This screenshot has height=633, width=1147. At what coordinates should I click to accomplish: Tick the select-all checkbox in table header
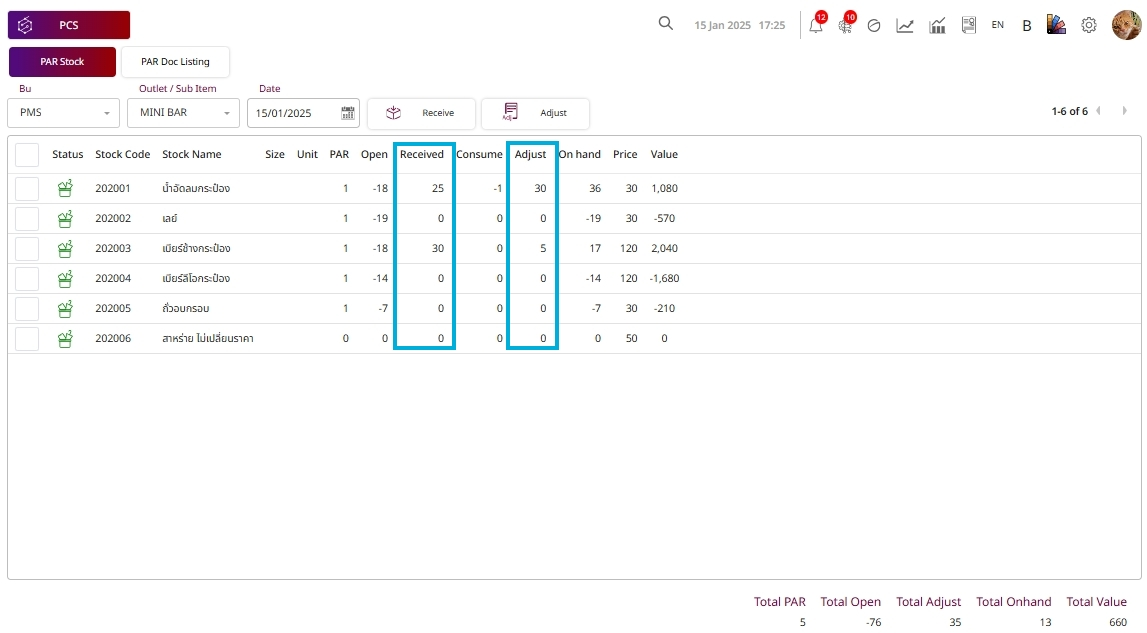click(27, 155)
